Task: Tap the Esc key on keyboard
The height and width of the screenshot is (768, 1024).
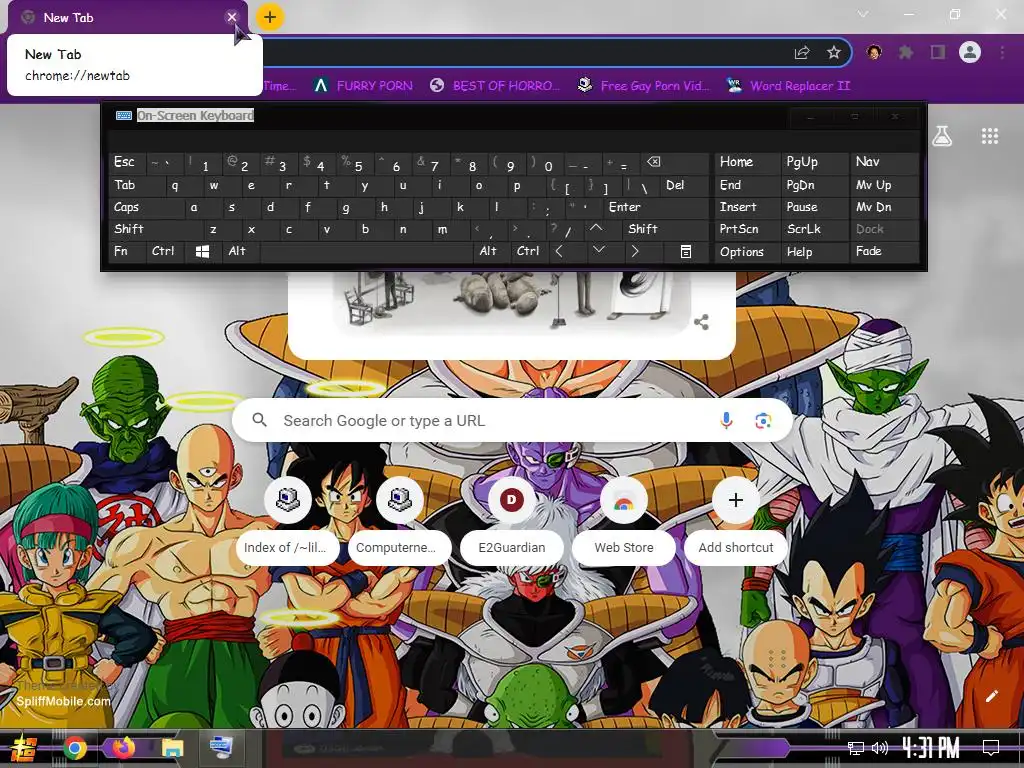Action: [127, 162]
